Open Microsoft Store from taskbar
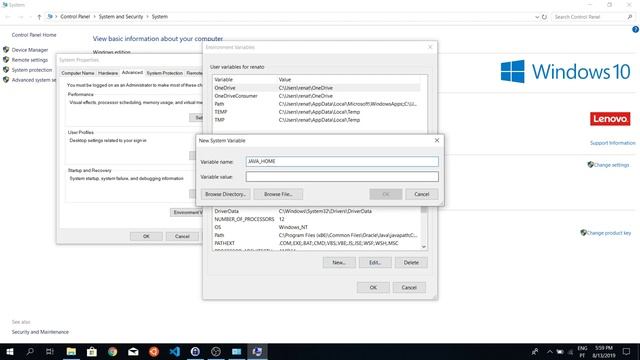Screen dimensions: 640x360 point(92,351)
